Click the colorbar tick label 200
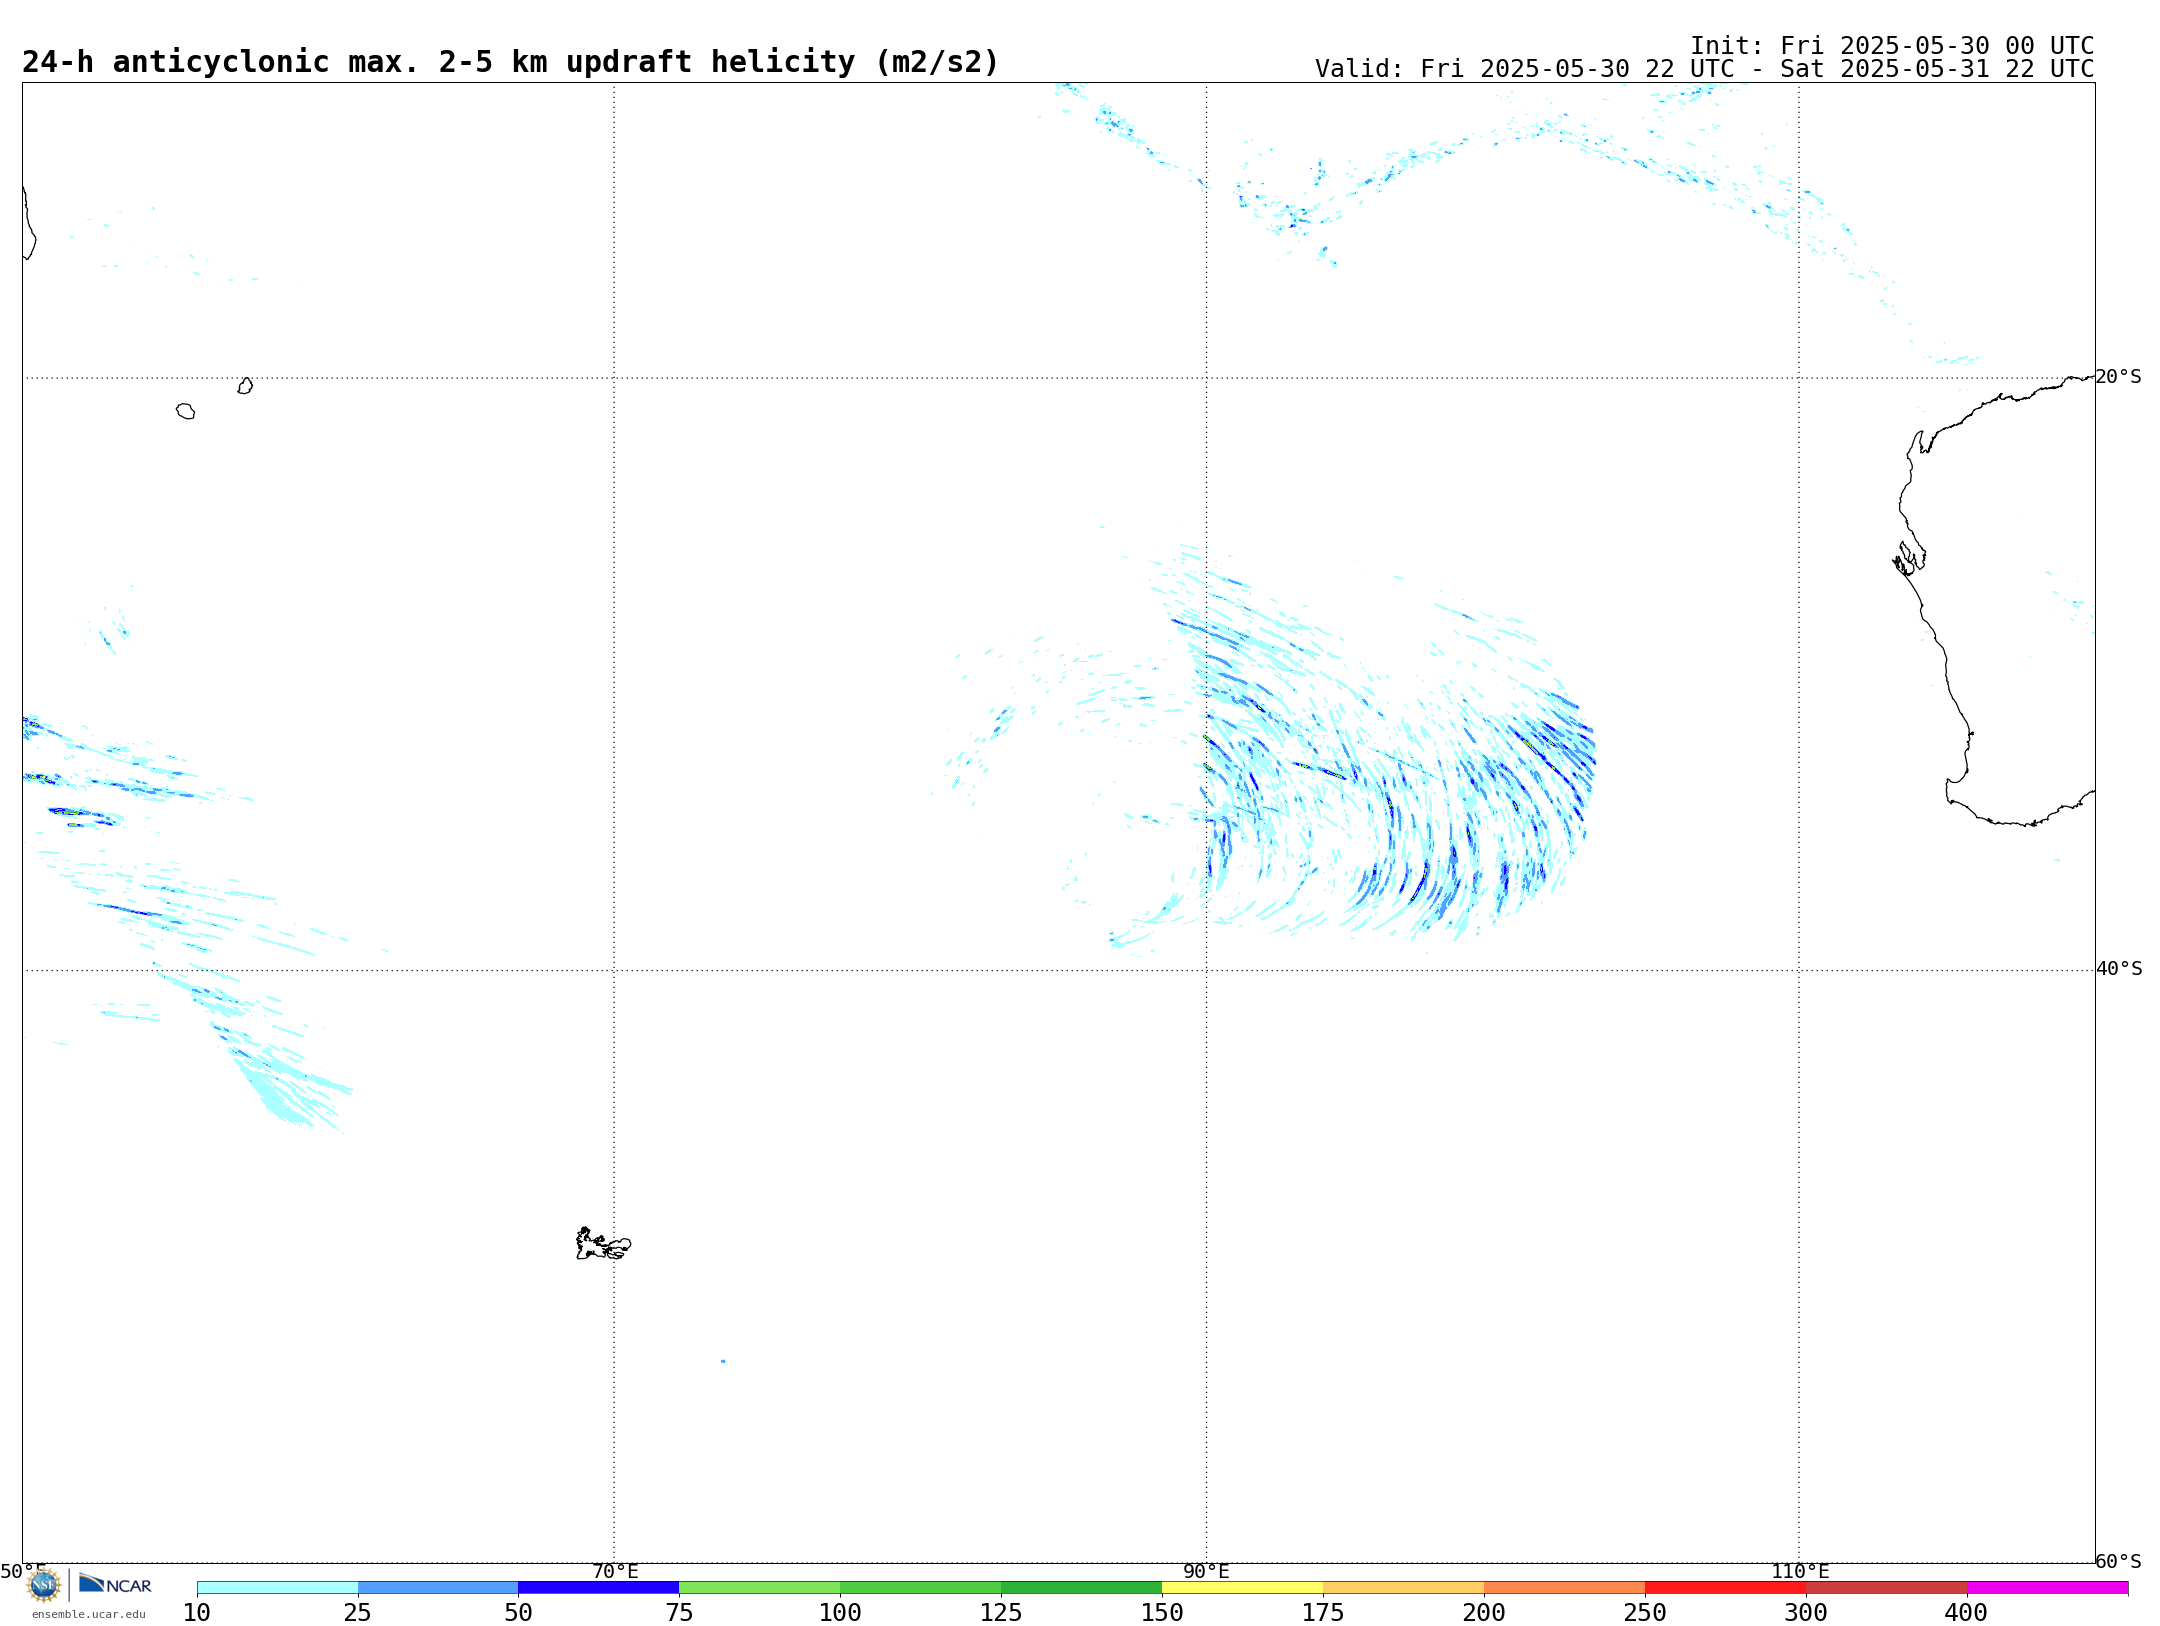2160x1626 pixels. click(1484, 1612)
